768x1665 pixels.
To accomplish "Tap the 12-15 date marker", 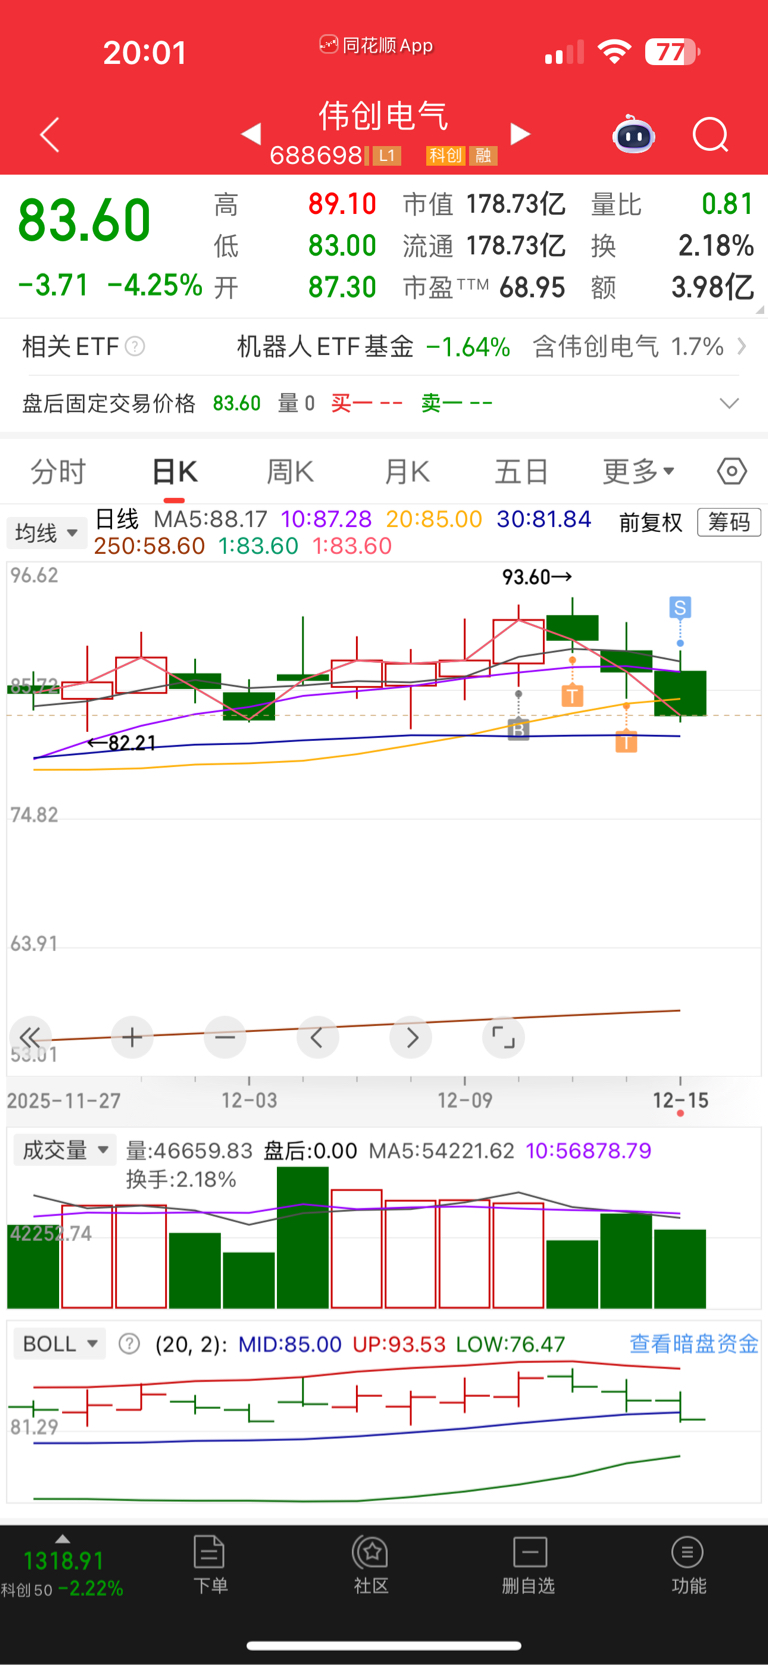I will 680,1100.
